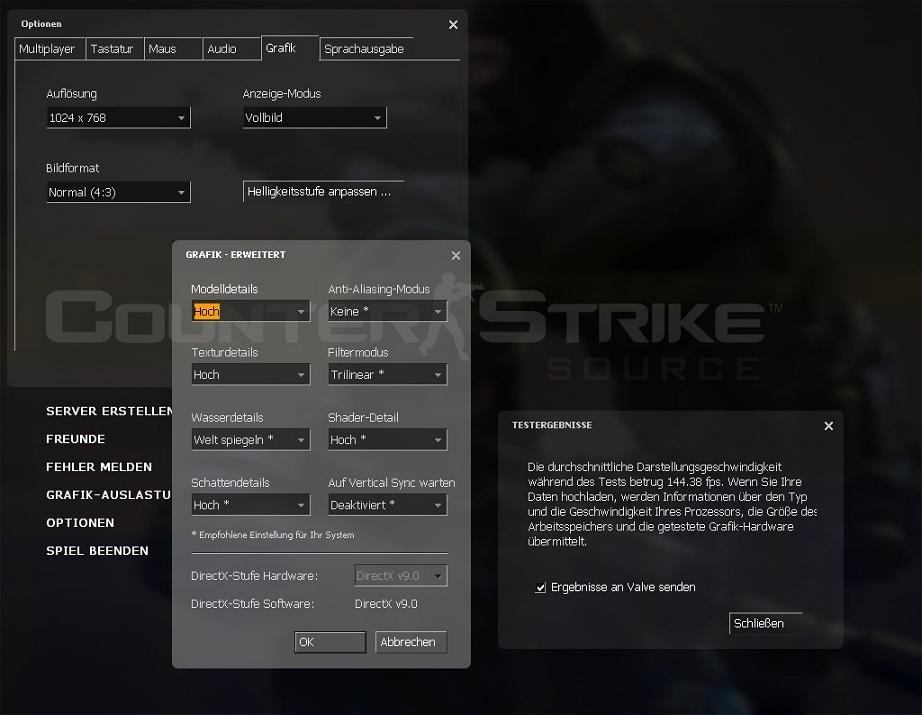The image size is (922, 715).
Task: Click Spiel beenden to quit
Action: [97, 551]
